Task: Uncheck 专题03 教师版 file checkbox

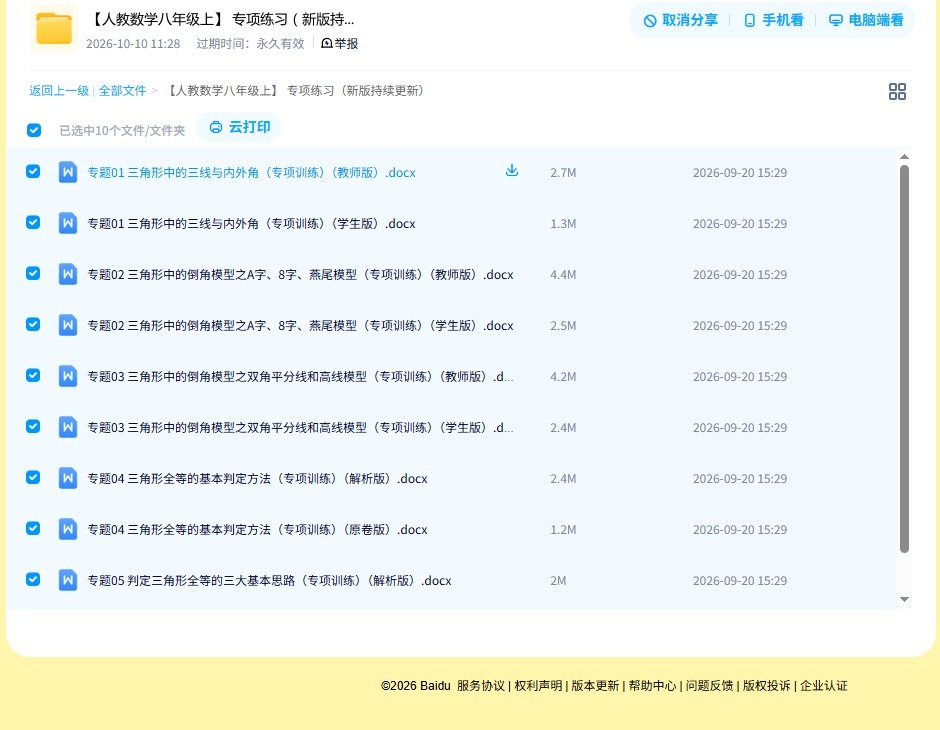Action: (33, 375)
